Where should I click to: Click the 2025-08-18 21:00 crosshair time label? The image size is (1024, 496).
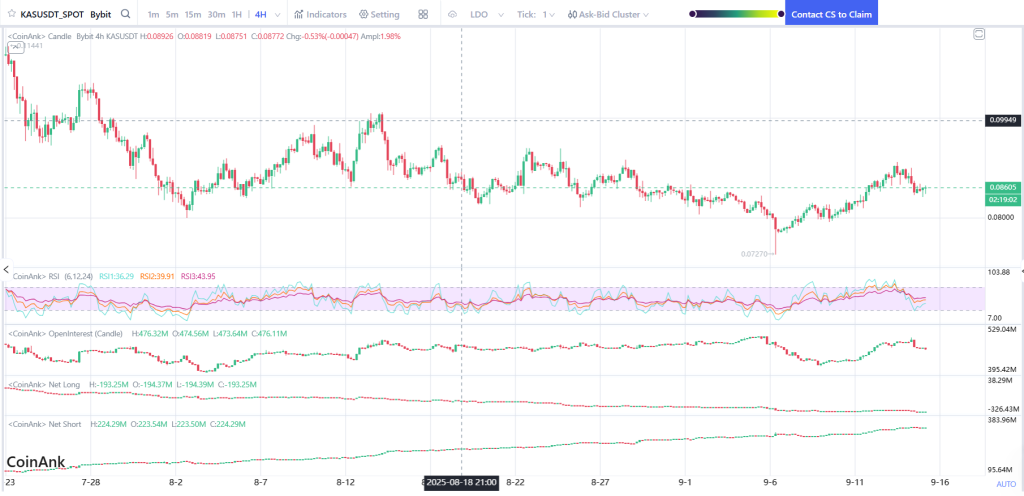point(462,484)
